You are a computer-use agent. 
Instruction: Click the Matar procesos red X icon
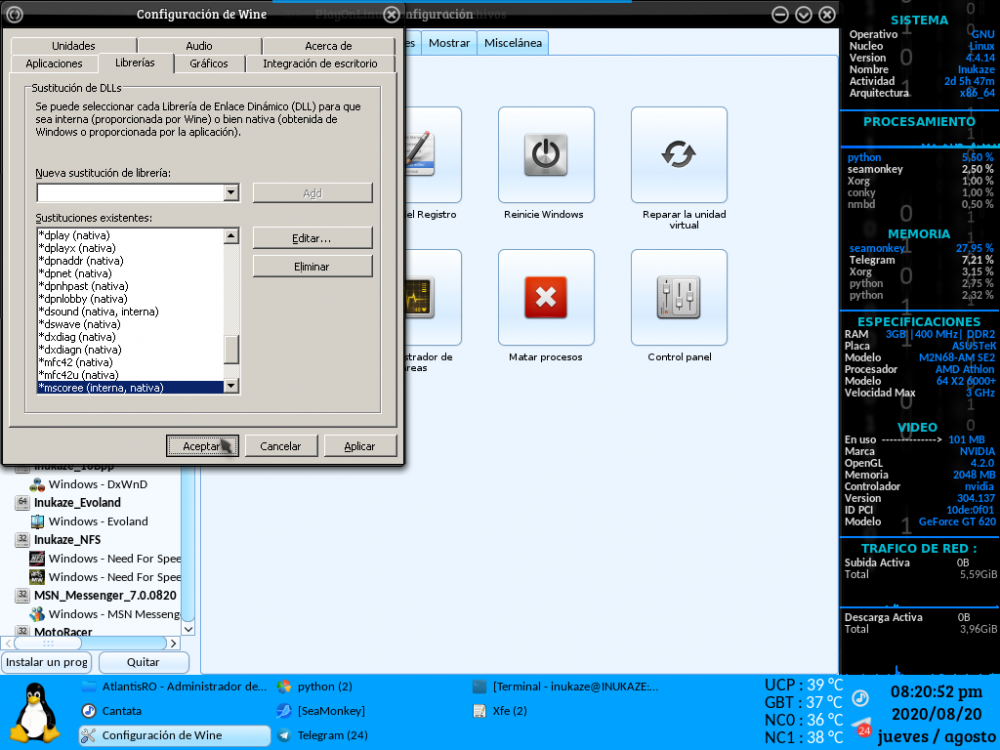[544, 297]
